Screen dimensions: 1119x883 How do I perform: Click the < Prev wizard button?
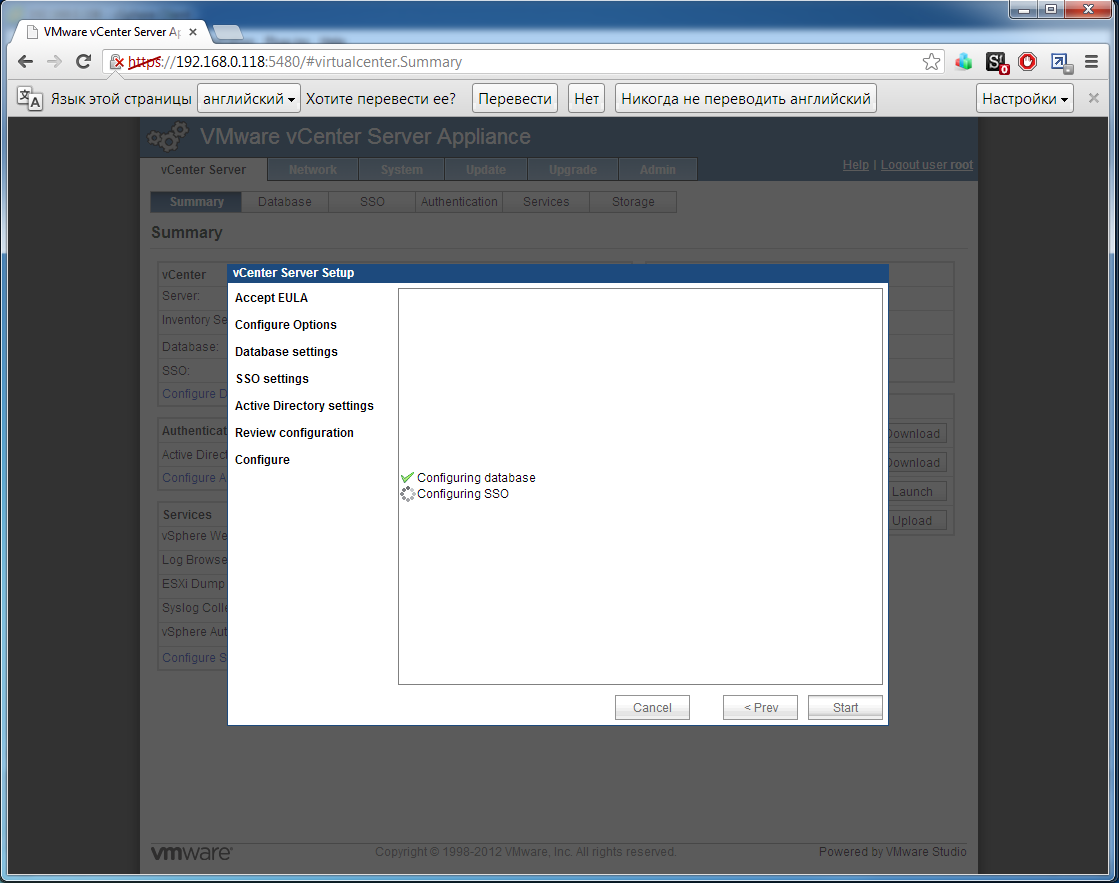760,707
